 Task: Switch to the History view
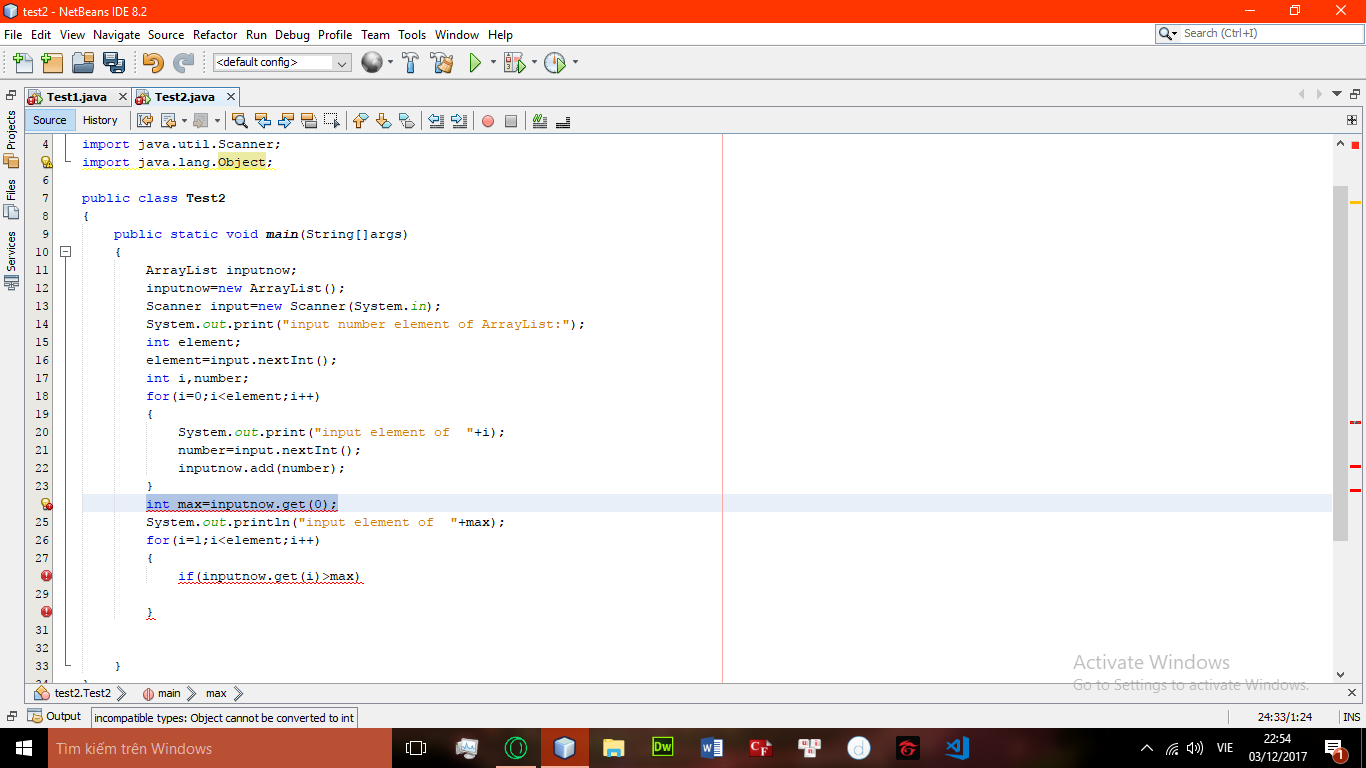click(100, 120)
